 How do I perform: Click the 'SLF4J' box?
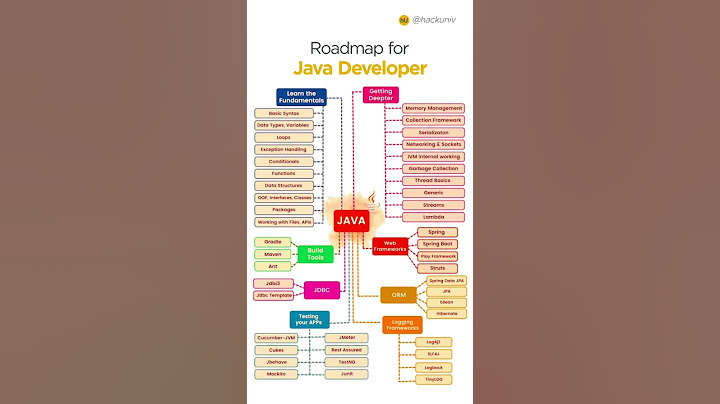click(x=433, y=354)
